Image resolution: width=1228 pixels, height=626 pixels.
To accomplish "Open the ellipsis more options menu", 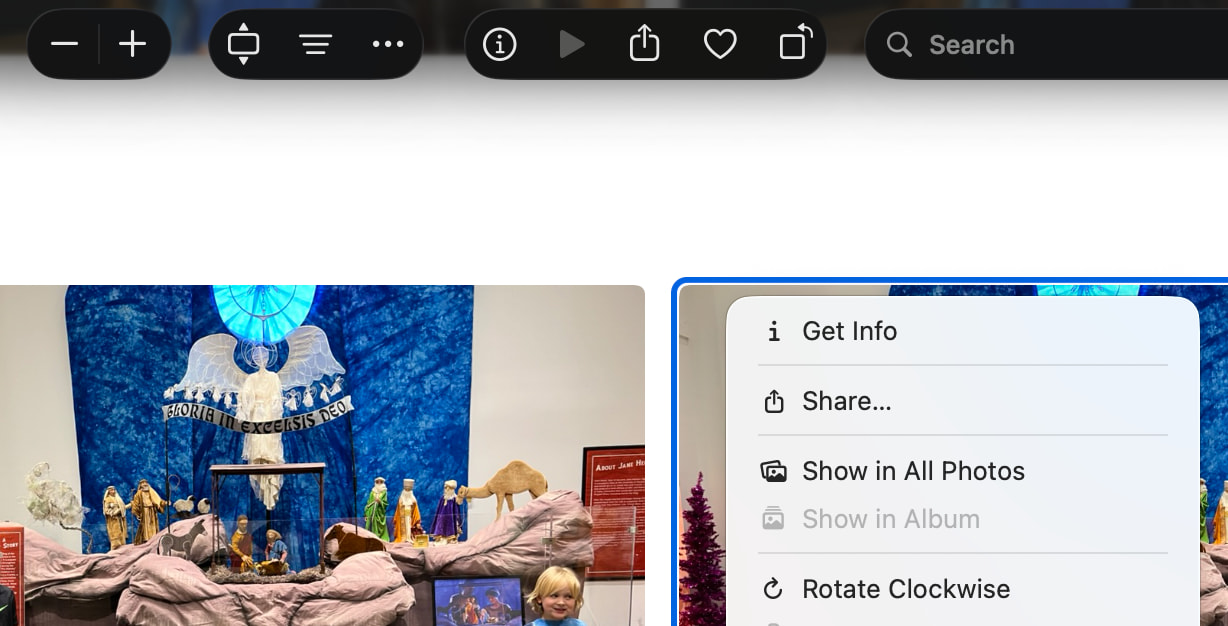I will tap(387, 45).
